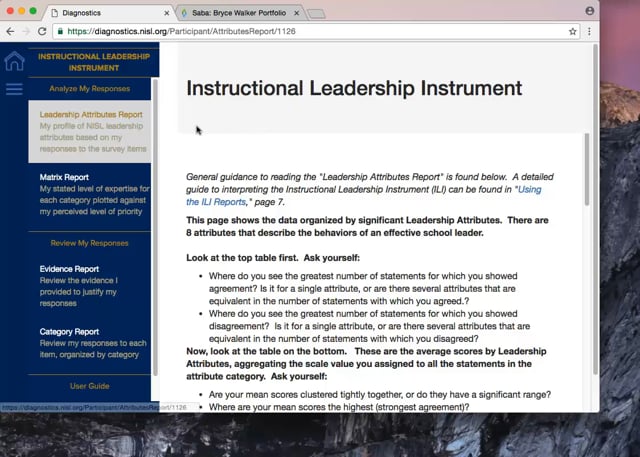Click 'Are your mean scores clustered' bullet
This screenshot has height=457, width=640.
(380, 395)
